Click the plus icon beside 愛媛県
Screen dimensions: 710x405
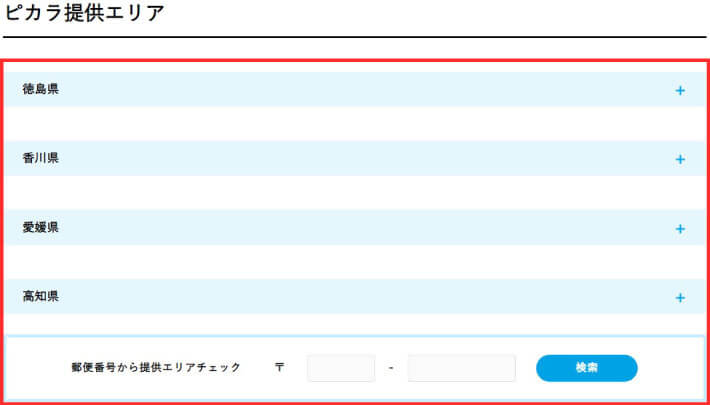[x=680, y=229]
